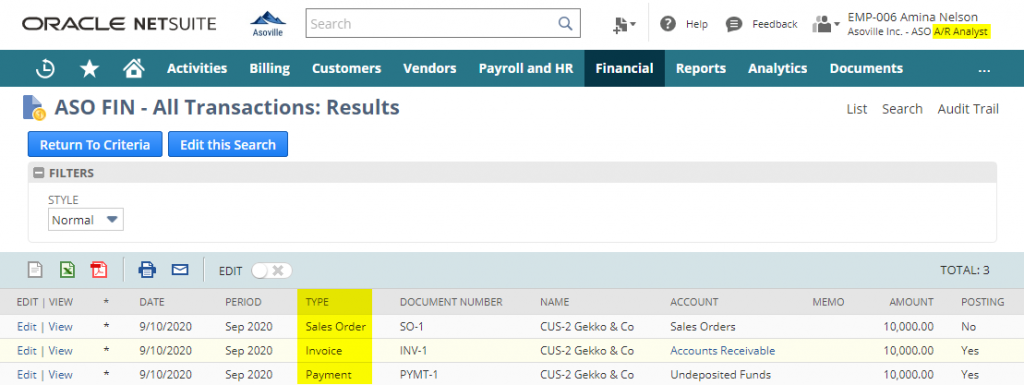This screenshot has width=1024, height=385.
Task: Export results to PDF icon
Action: 99,270
